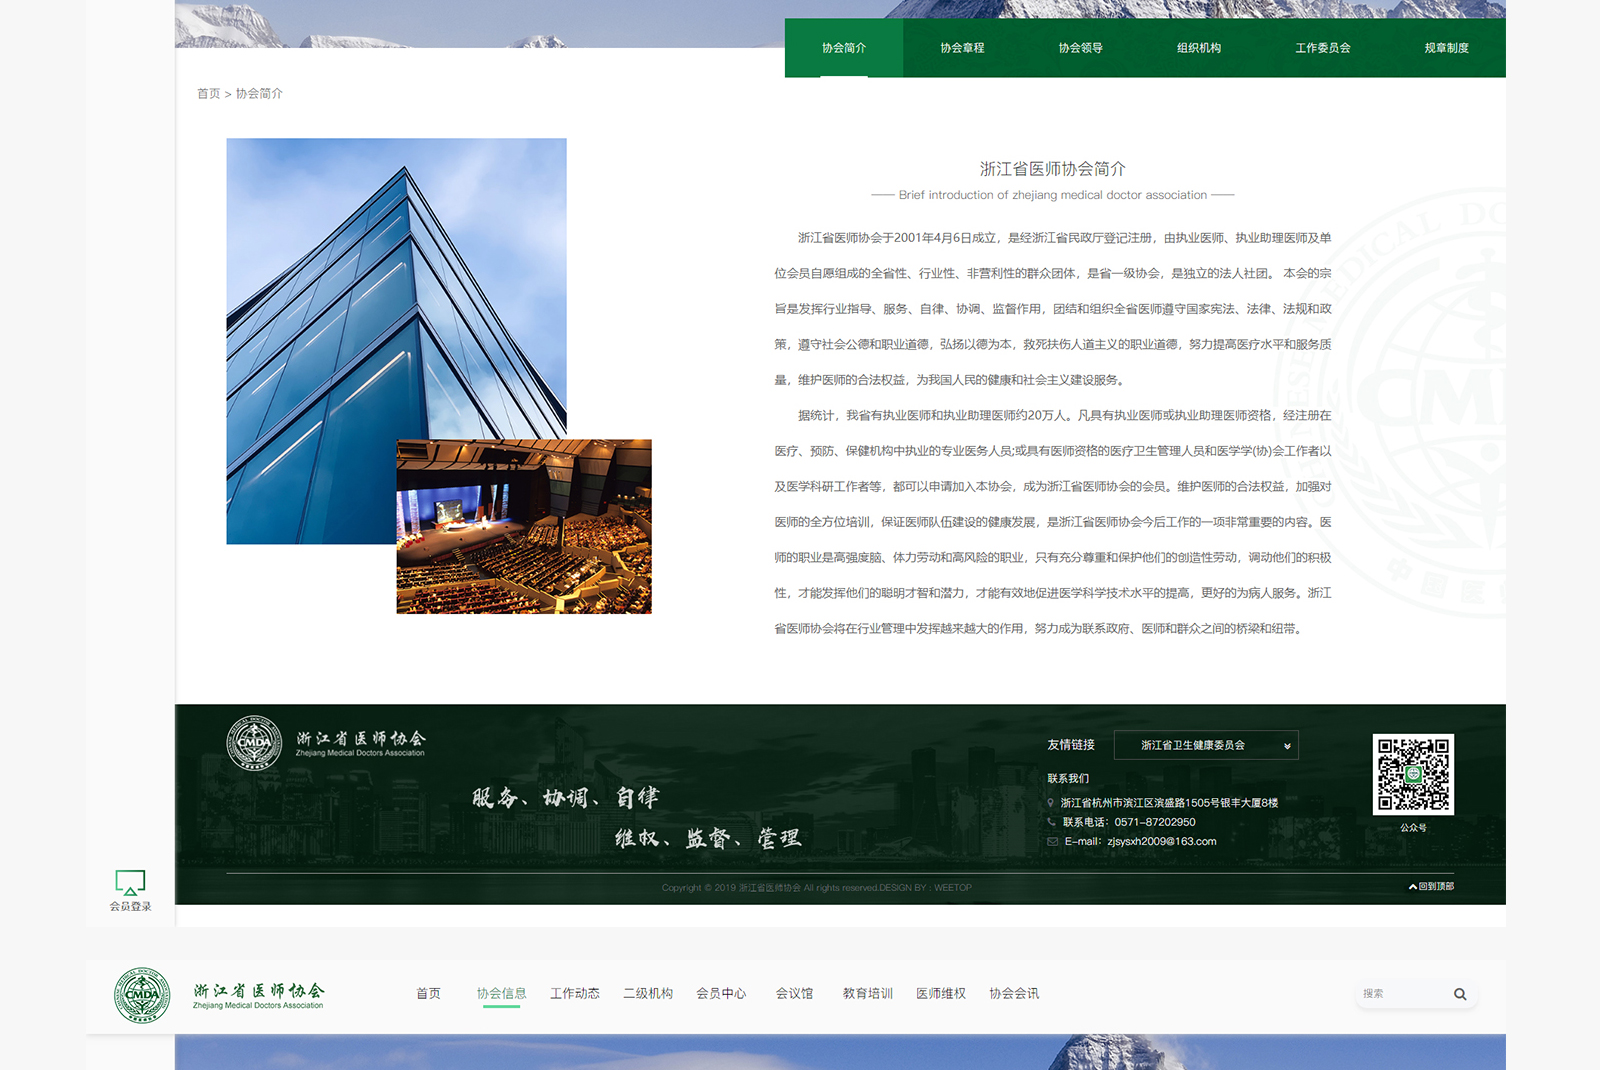Click into the 搜索 search field

click(x=1400, y=994)
